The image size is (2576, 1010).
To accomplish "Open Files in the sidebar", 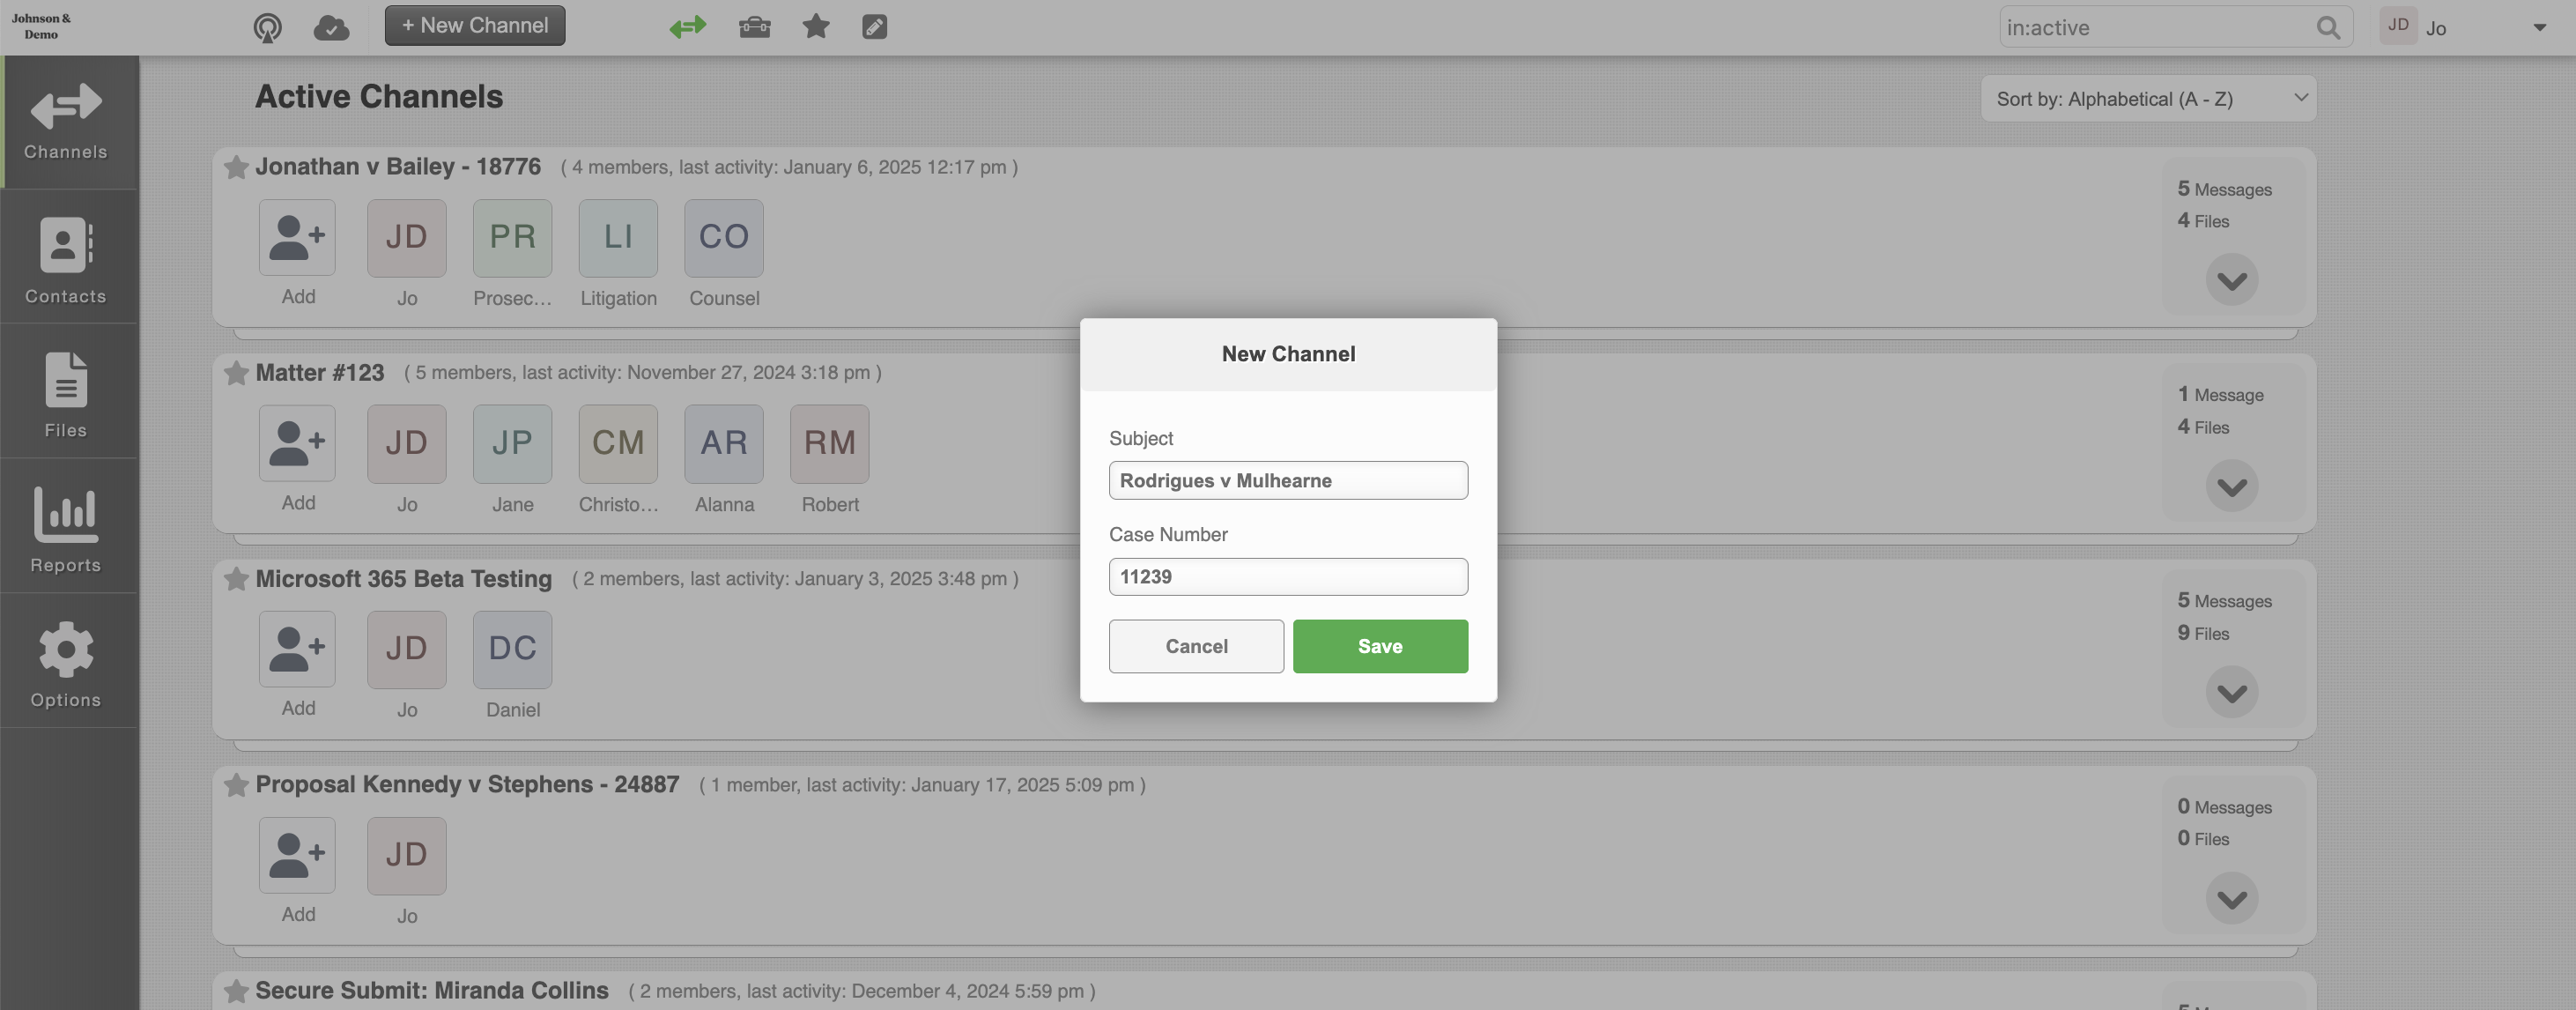I will (x=66, y=393).
